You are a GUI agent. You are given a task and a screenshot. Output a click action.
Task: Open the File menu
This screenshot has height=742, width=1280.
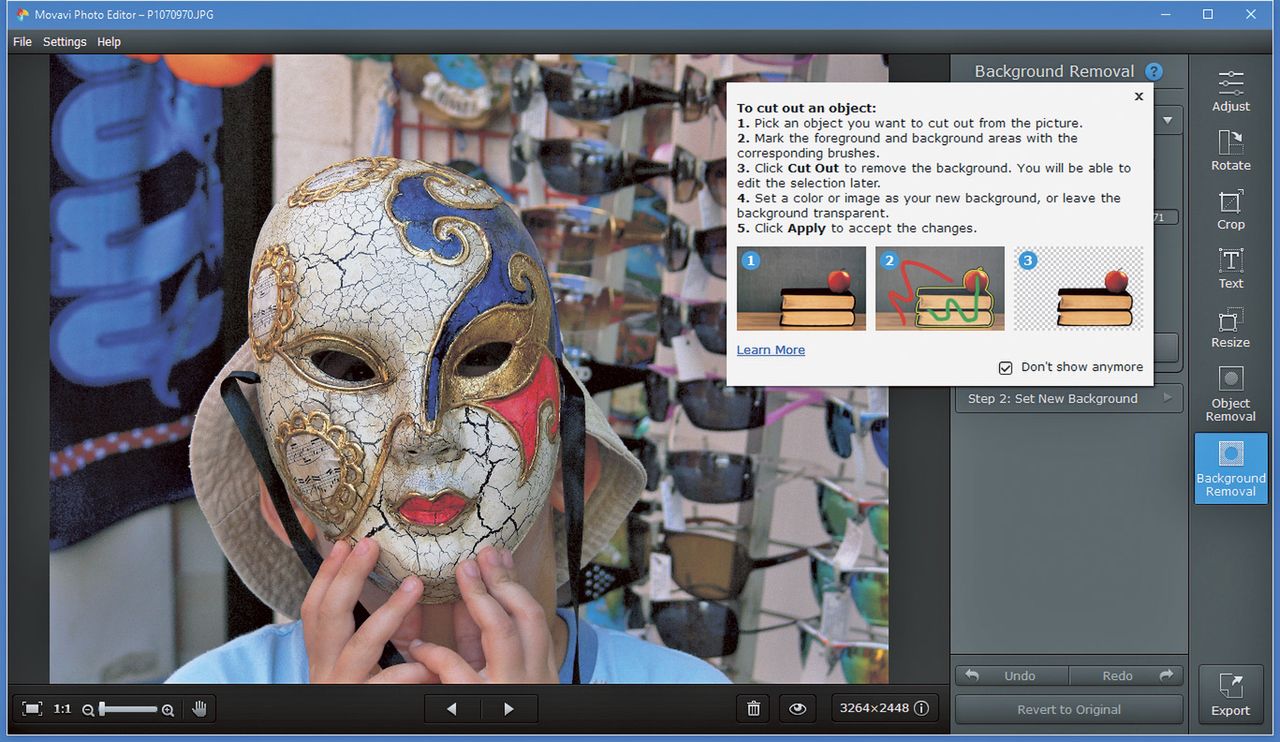tap(22, 42)
